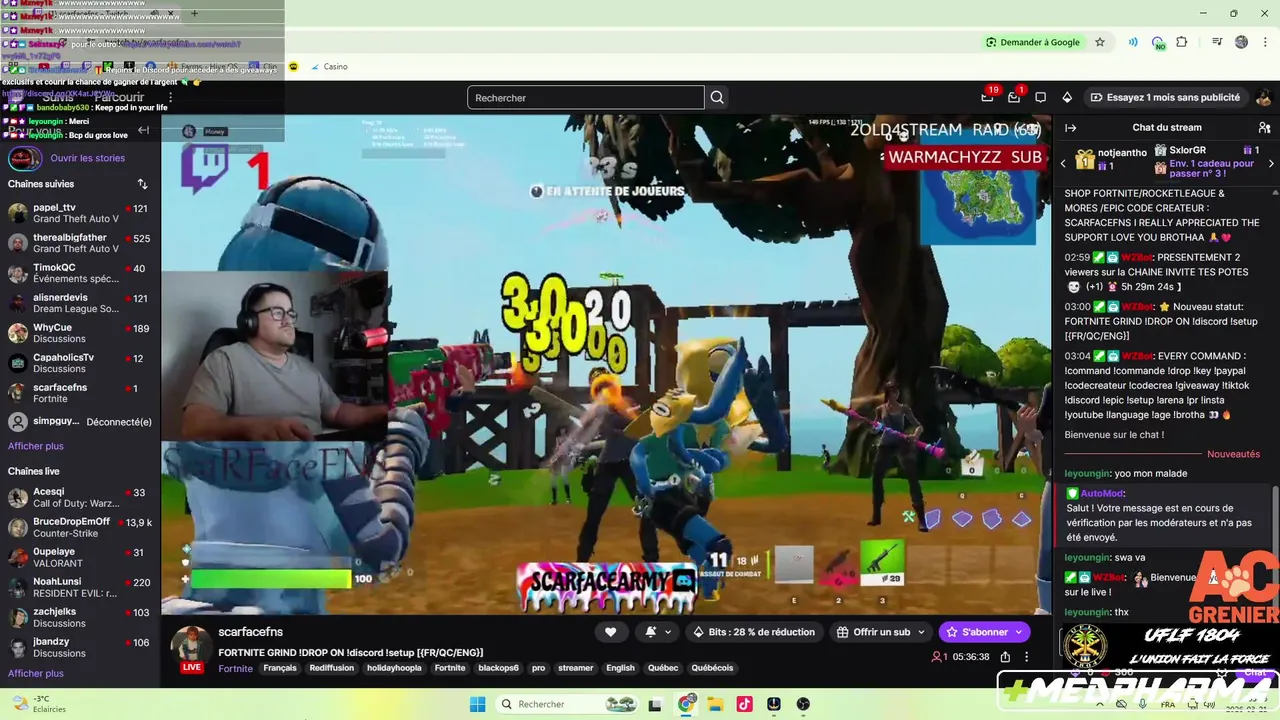Select the Québécois tag
Screen dimensions: 1280x720
coord(712,668)
